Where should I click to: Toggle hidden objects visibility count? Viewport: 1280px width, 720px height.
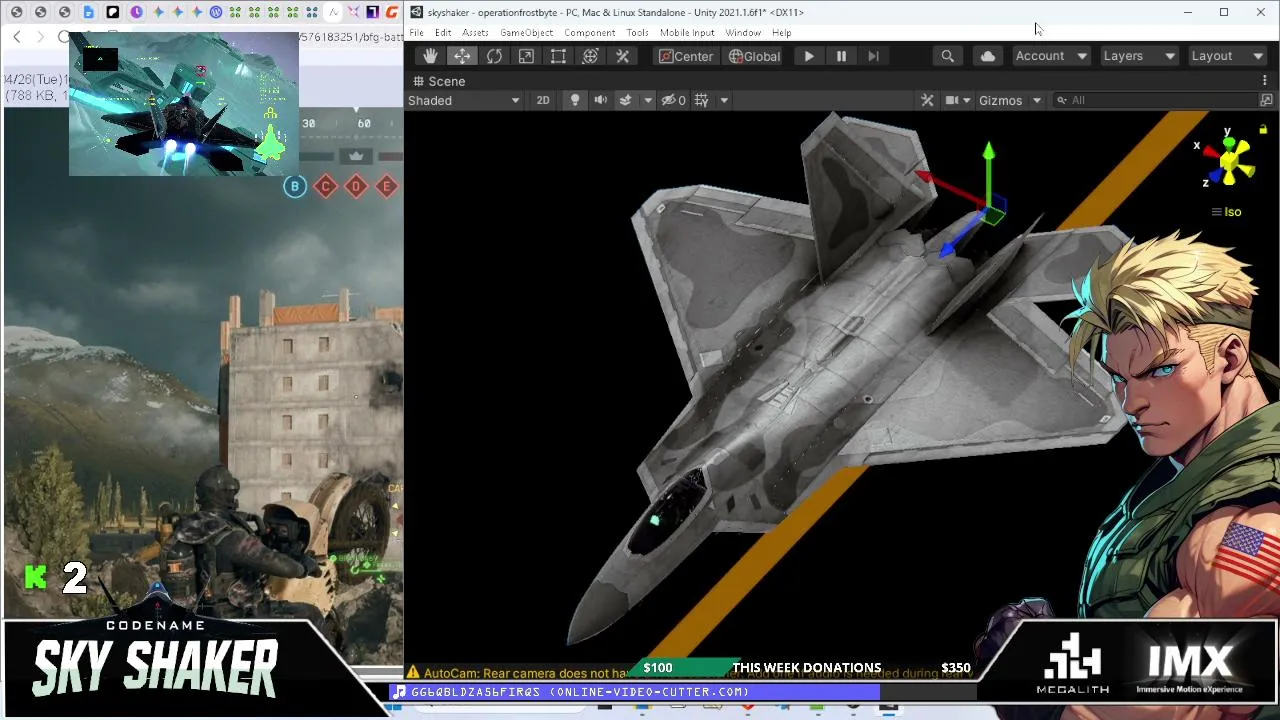pyautogui.click(x=674, y=100)
